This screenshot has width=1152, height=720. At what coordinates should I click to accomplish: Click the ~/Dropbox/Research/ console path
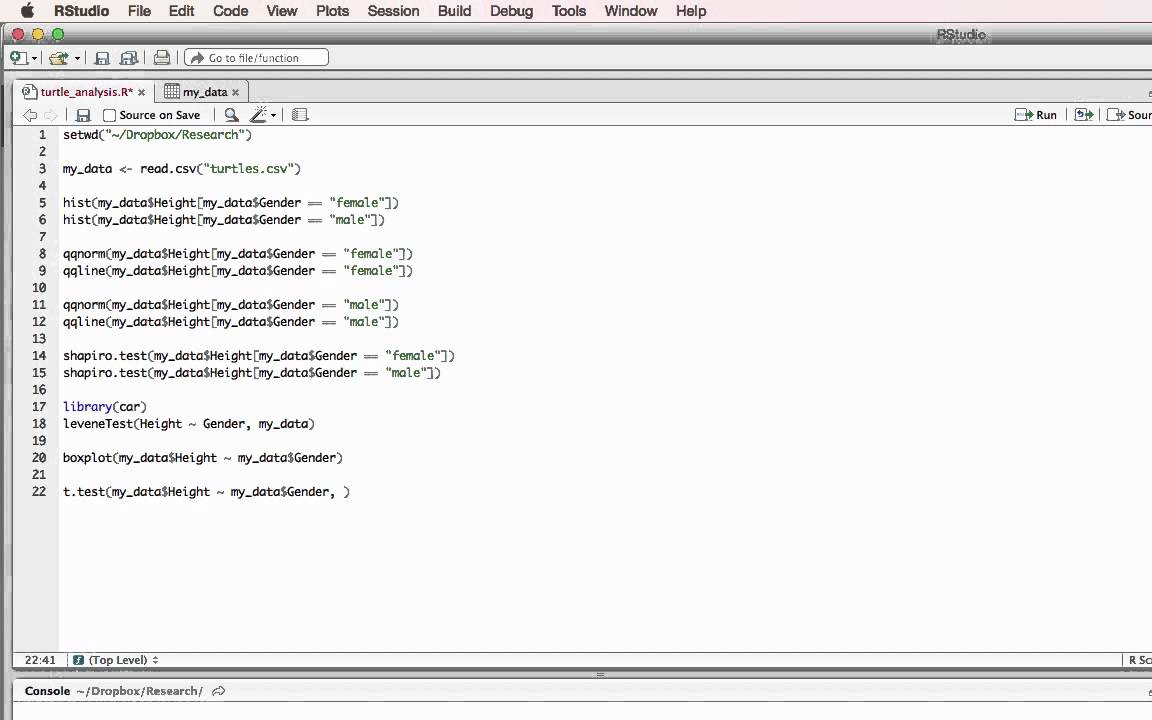pyautogui.click(x=140, y=691)
